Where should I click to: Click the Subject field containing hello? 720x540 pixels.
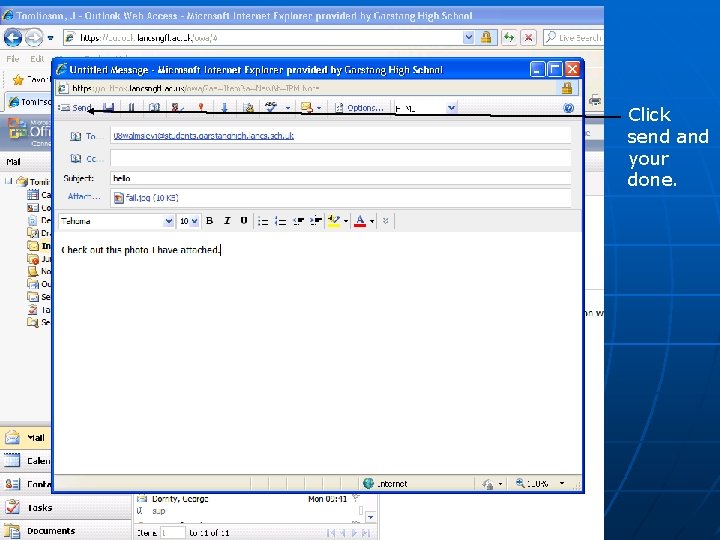point(340,178)
